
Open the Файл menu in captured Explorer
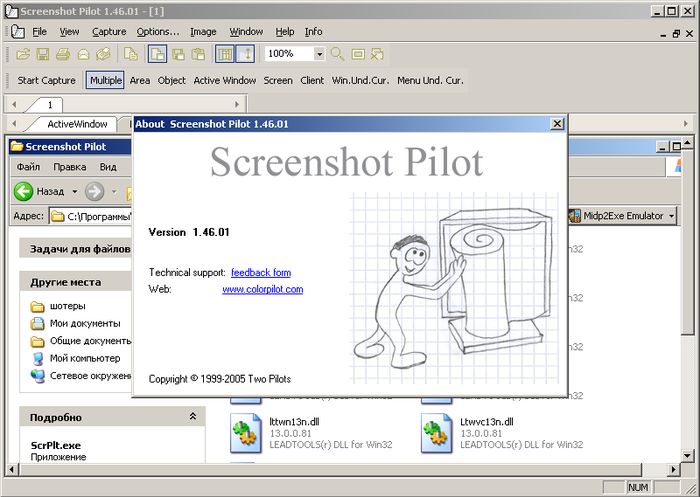coord(28,167)
